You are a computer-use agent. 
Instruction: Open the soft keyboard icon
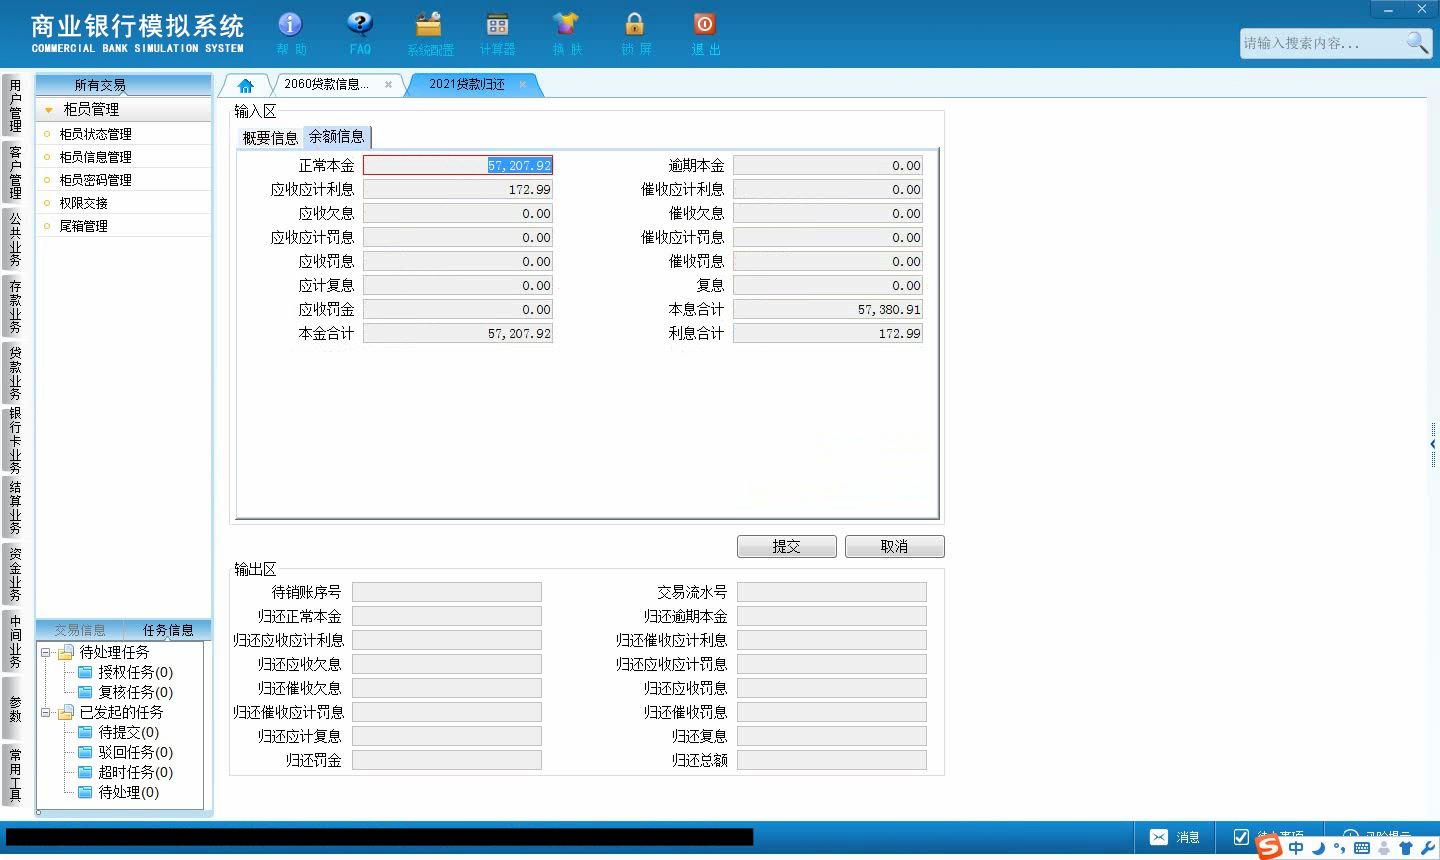(1361, 848)
